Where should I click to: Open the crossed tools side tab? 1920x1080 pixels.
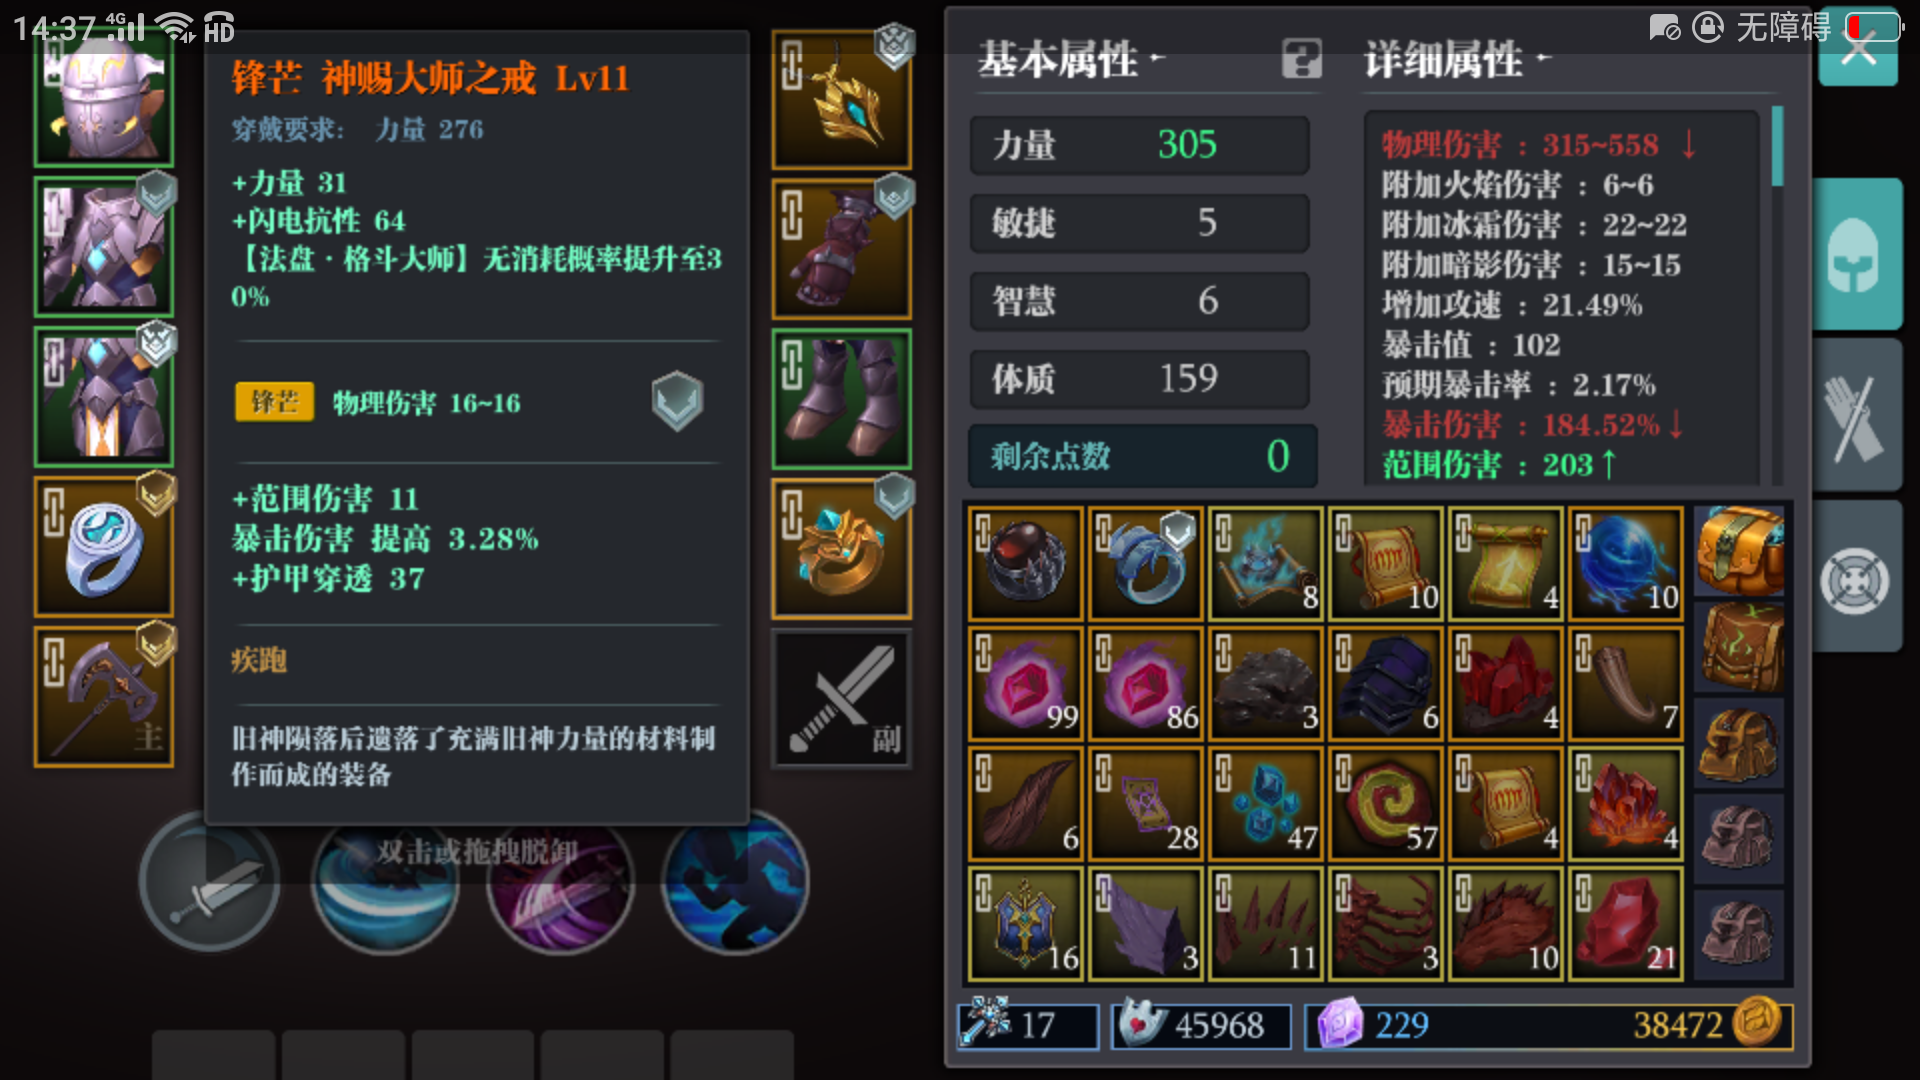click(x=1856, y=415)
